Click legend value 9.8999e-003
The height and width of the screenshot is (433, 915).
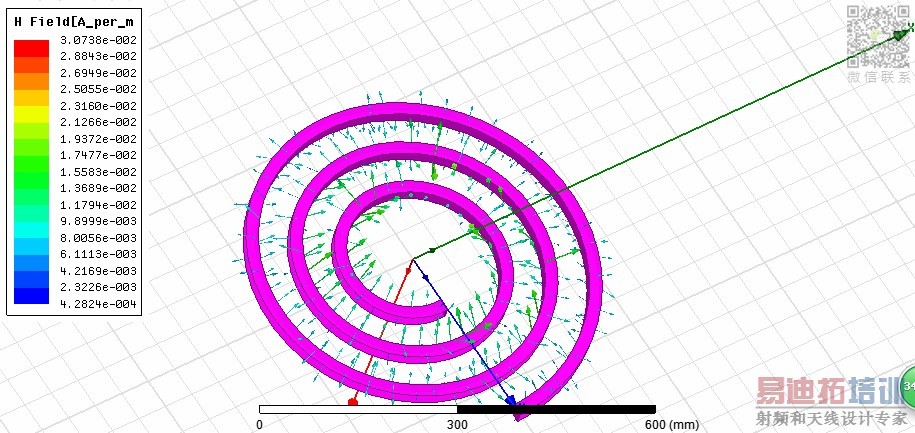tap(98, 221)
